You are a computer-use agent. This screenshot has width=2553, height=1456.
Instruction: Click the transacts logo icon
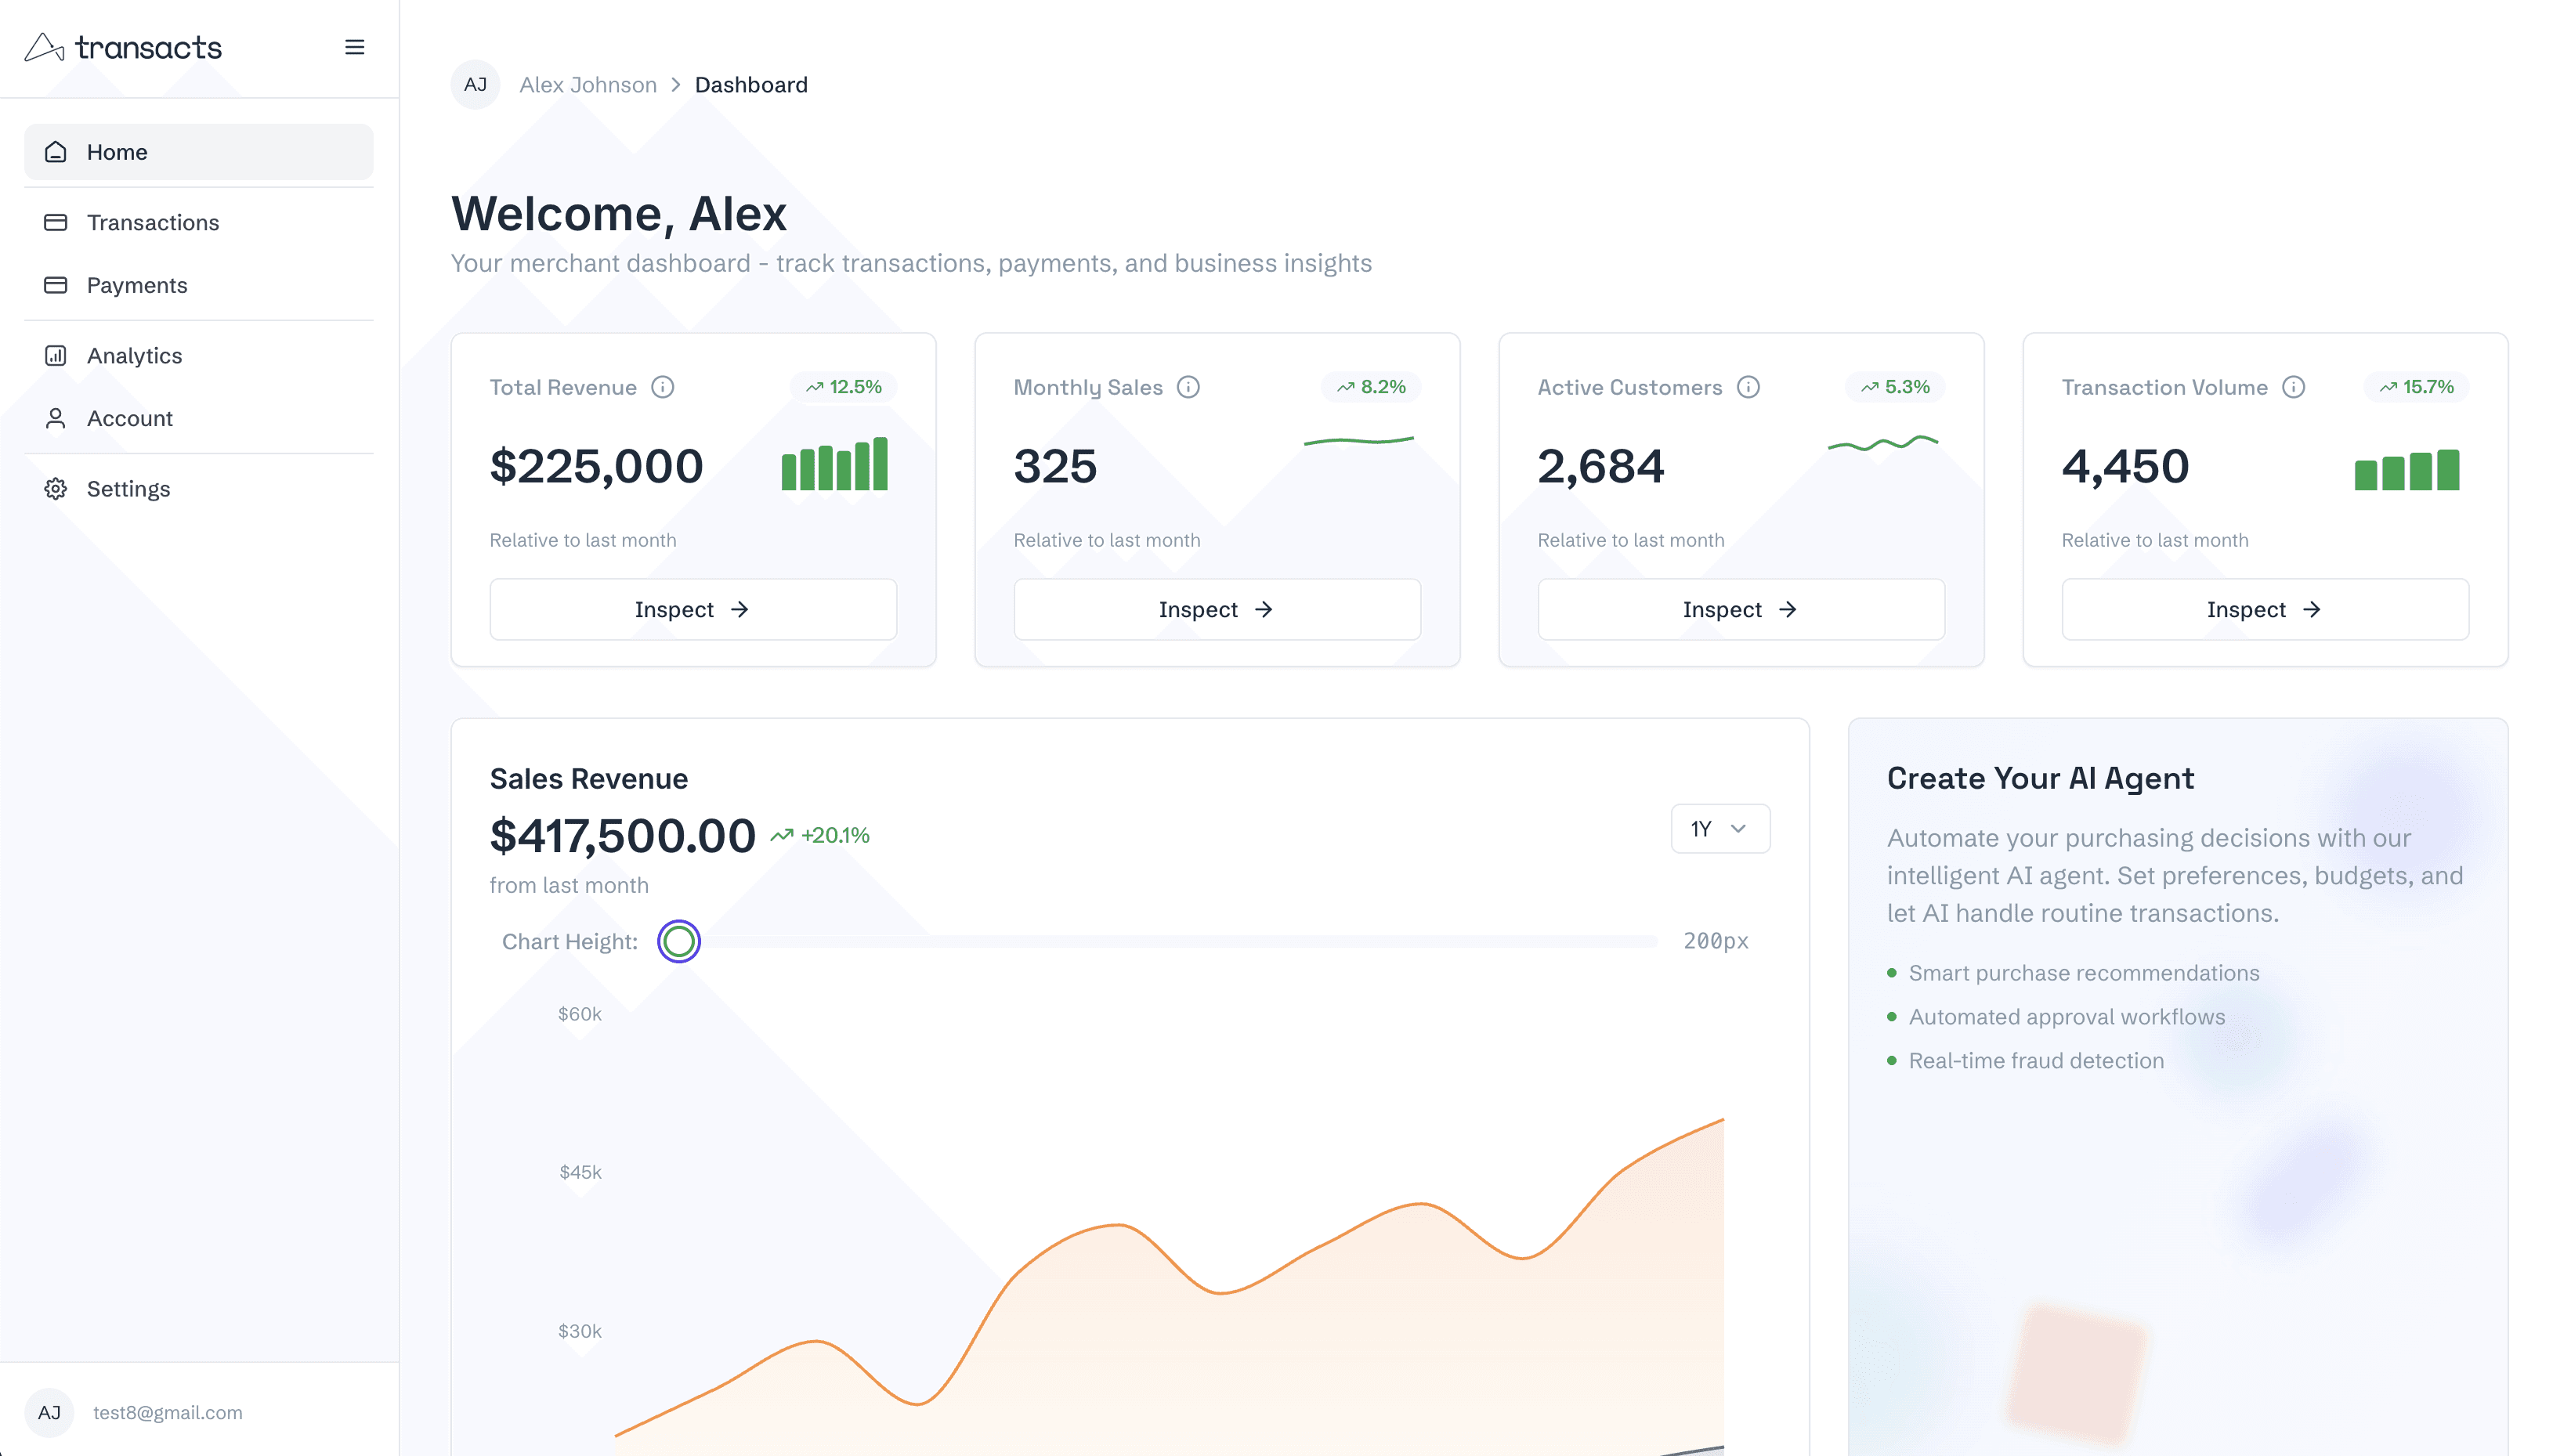tap(44, 47)
